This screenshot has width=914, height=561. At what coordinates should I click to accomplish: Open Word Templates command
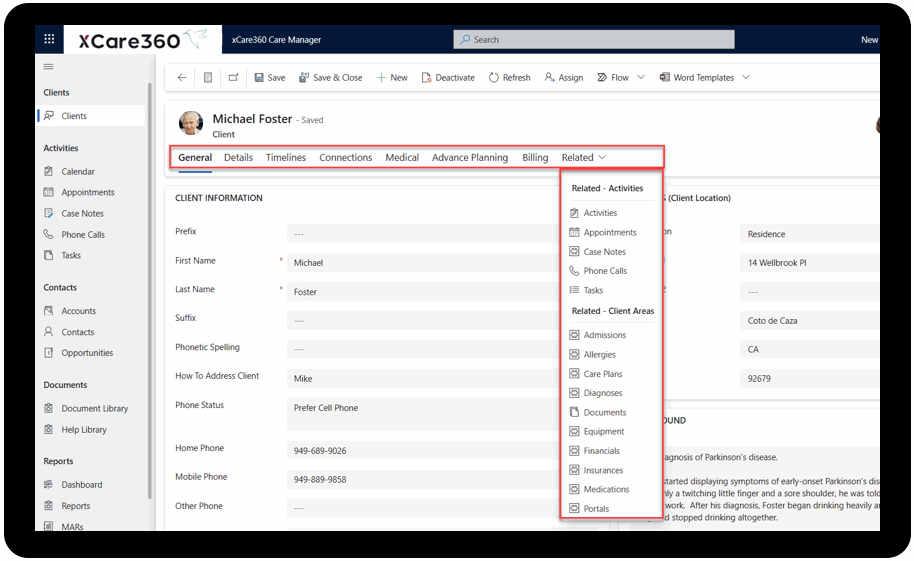[697, 78]
